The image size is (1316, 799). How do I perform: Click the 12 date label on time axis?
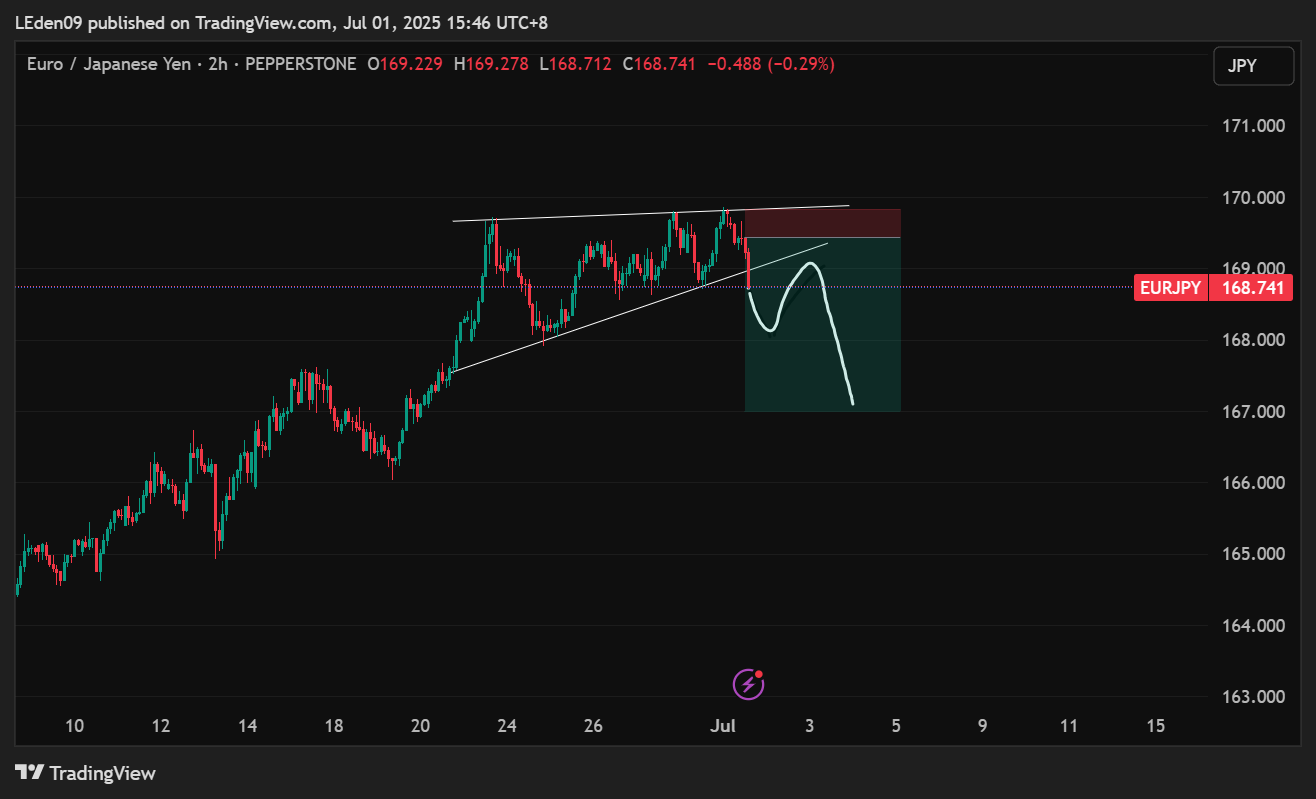[161, 726]
